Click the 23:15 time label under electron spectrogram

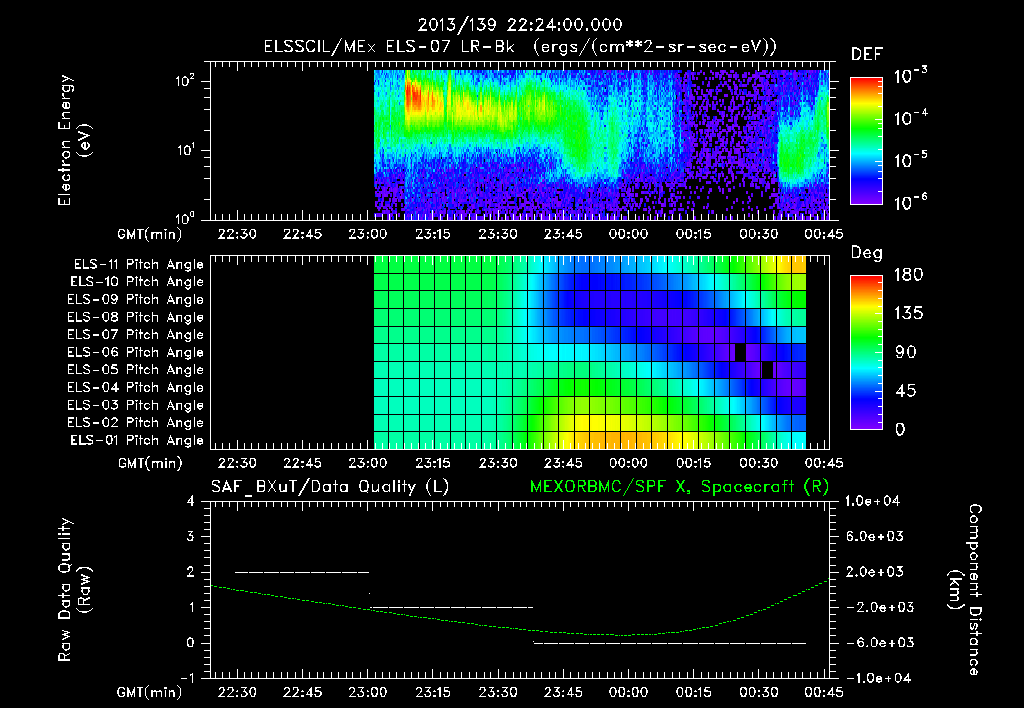point(432,234)
